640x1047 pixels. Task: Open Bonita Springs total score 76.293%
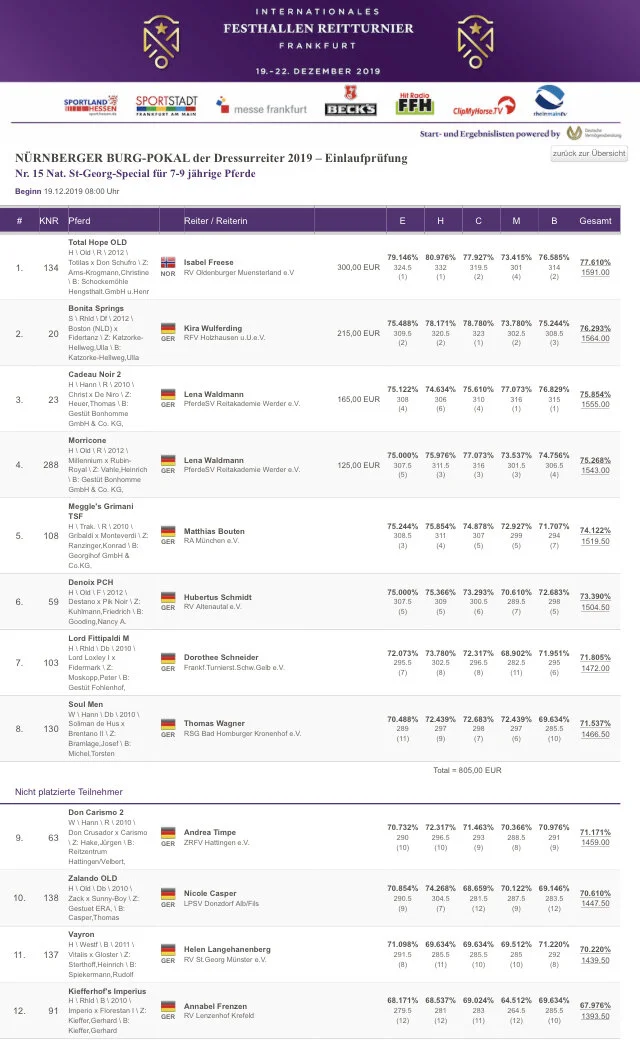point(595,329)
